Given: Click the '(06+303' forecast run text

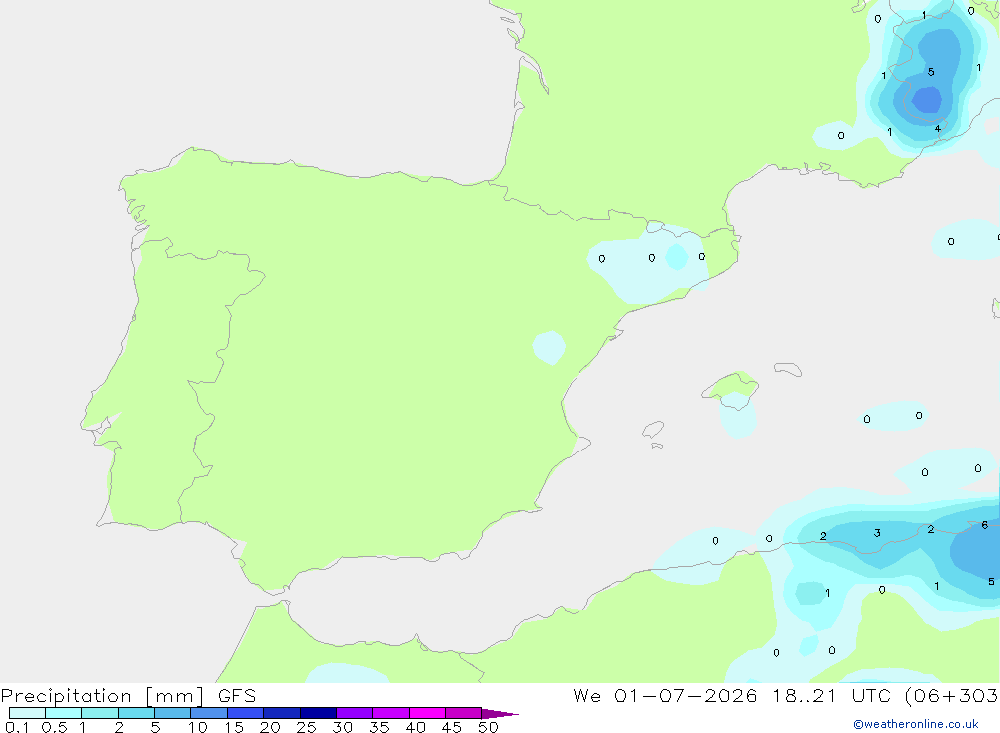Looking at the screenshot, I should 951,696.
